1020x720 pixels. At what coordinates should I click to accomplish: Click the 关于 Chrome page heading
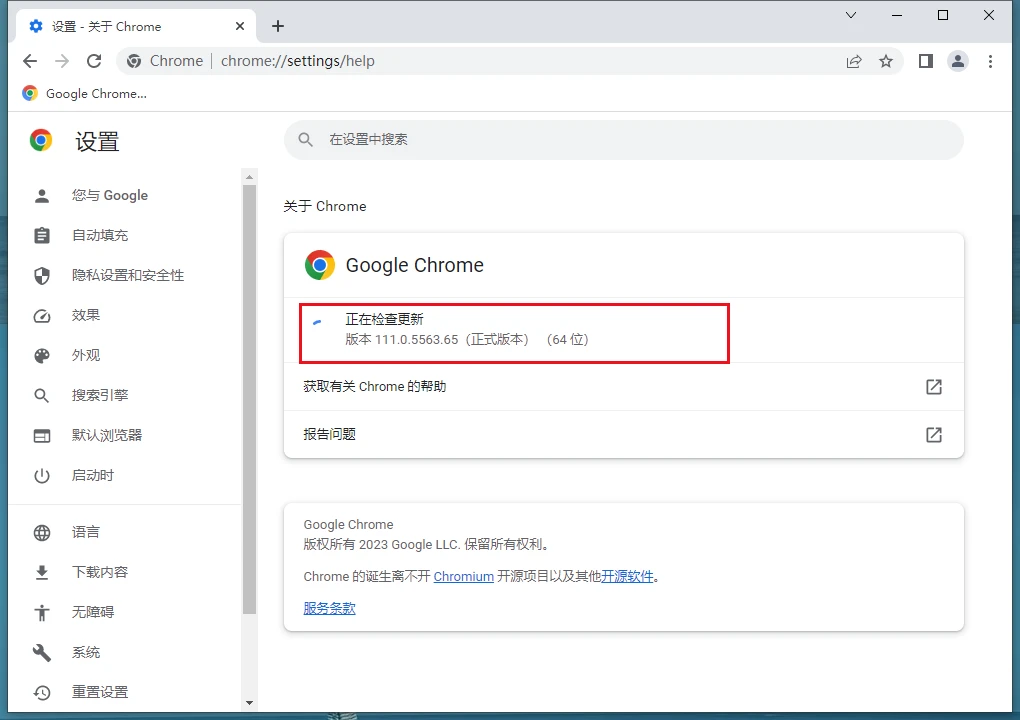click(x=325, y=207)
